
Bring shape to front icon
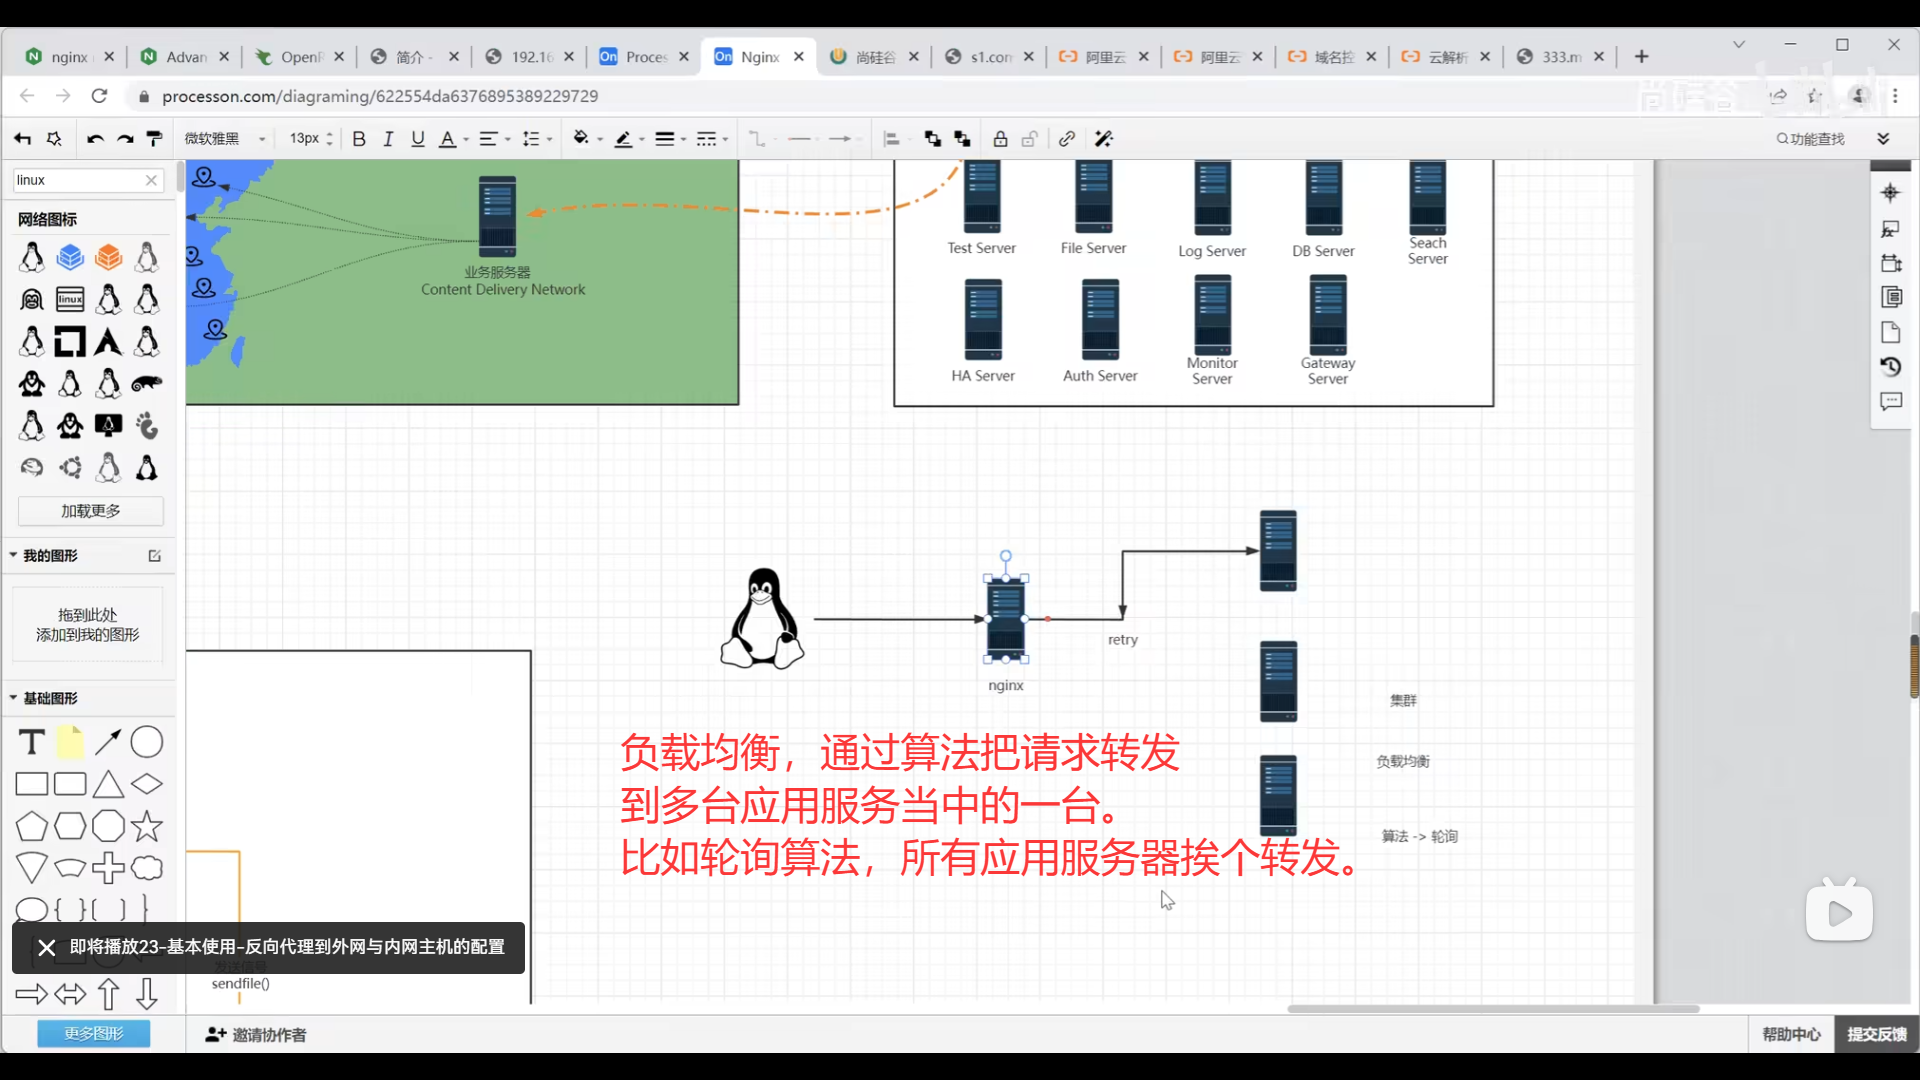pos(932,139)
